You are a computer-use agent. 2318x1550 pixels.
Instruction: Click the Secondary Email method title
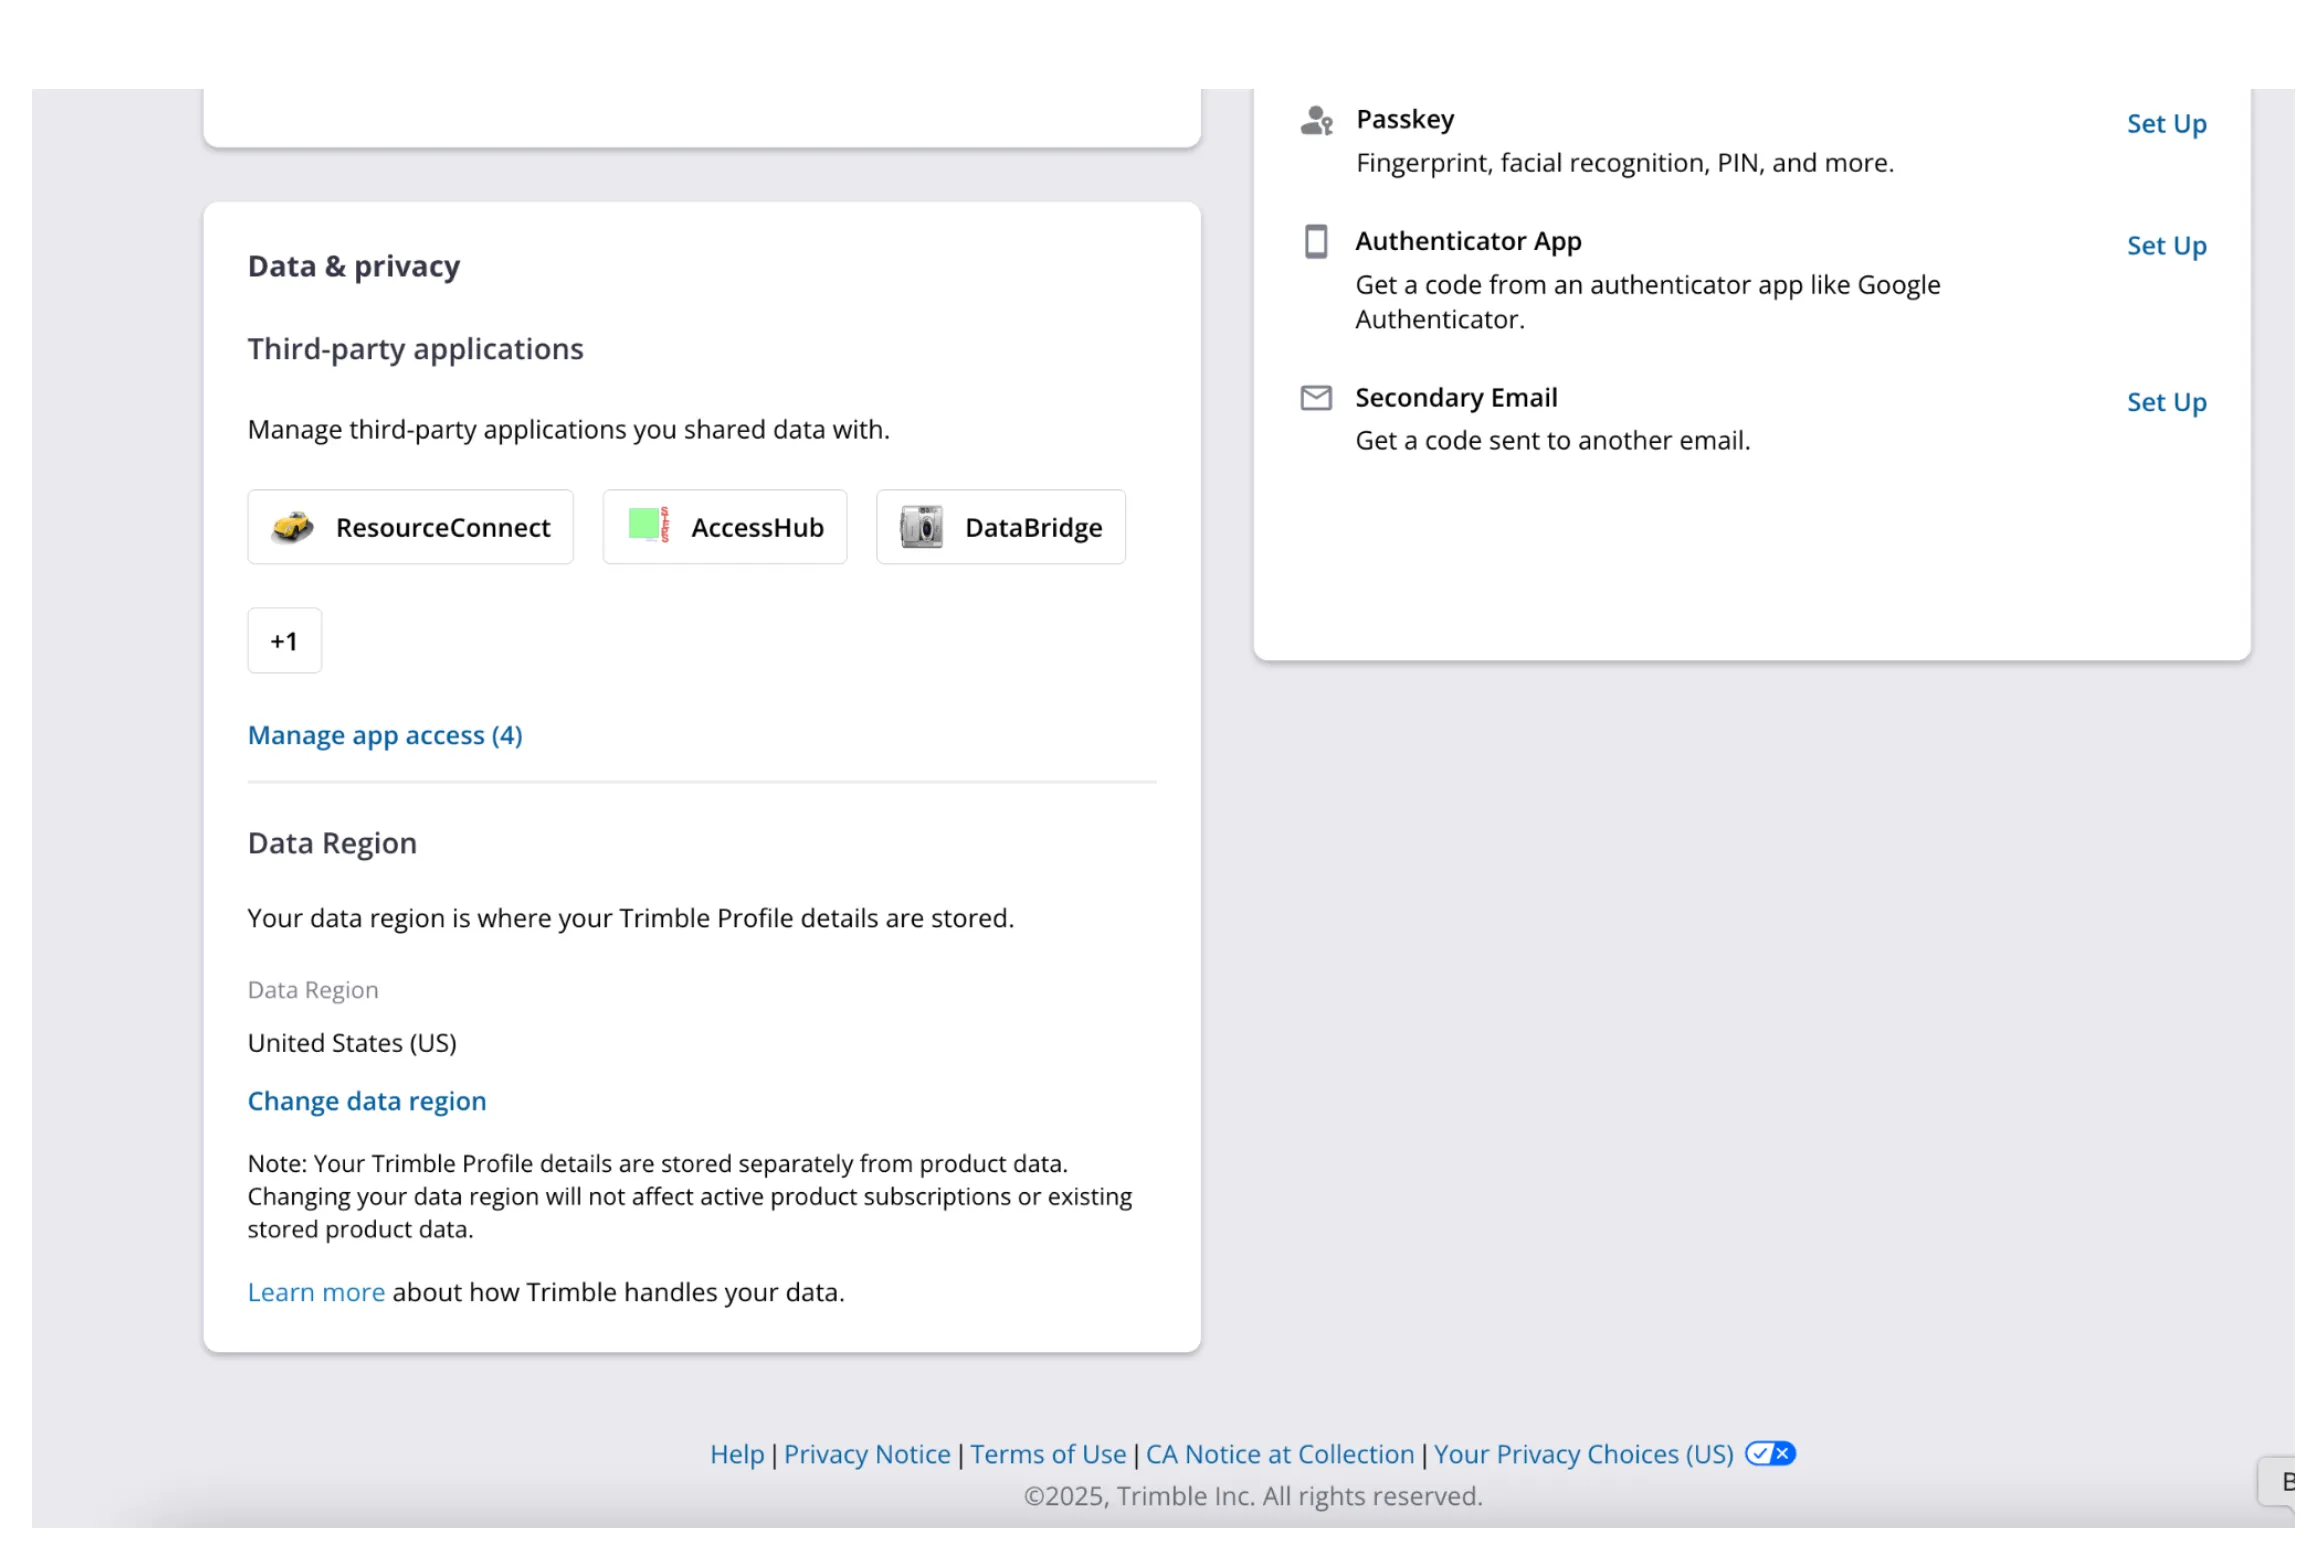pos(1456,398)
